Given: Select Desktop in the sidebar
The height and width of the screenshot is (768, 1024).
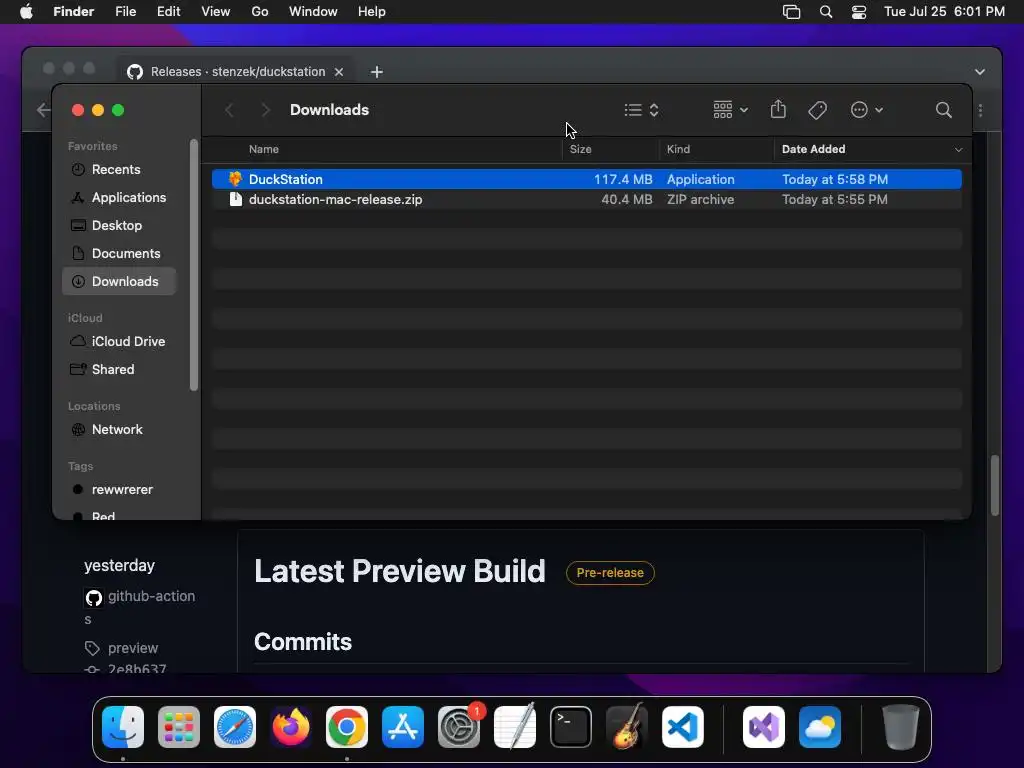Looking at the screenshot, I should point(119,225).
